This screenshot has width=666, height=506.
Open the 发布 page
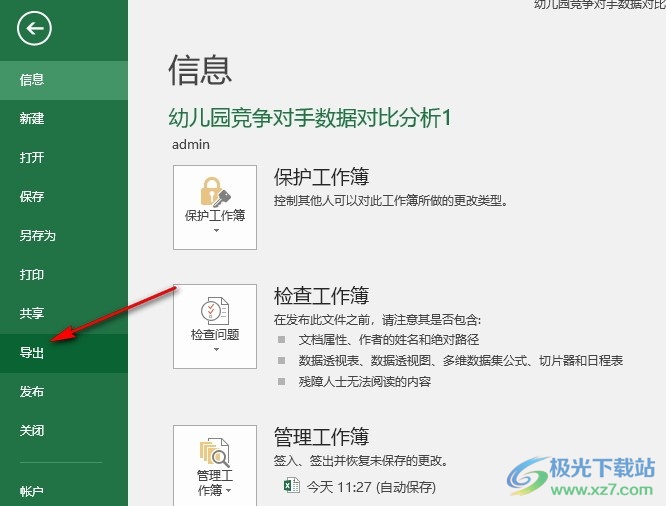point(64,392)
